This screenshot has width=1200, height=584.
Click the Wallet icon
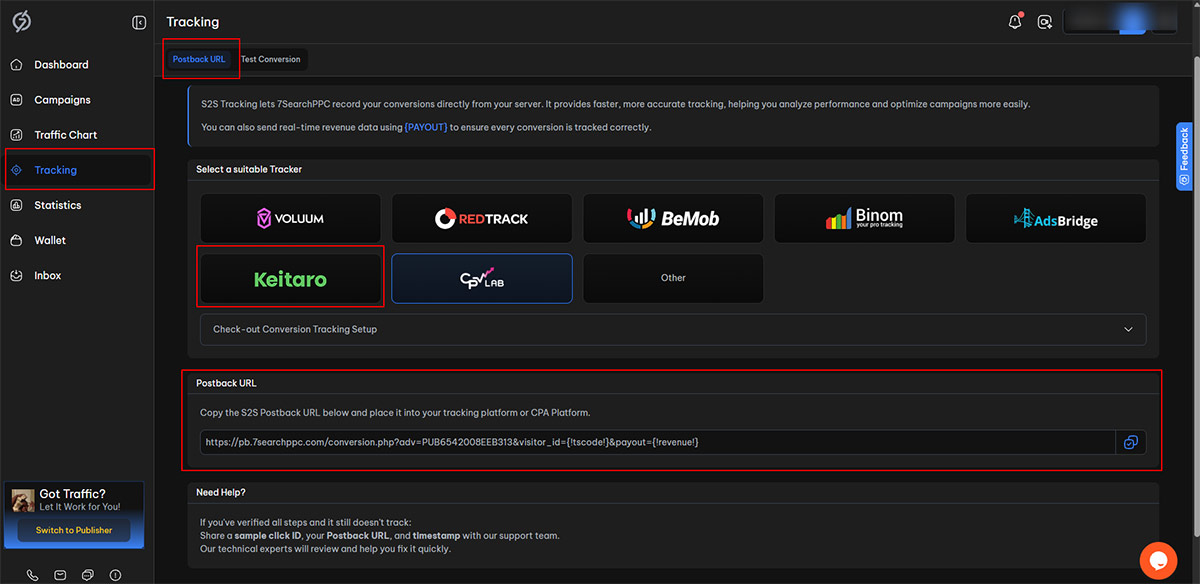pyautogui.click(x=16, y=240)
